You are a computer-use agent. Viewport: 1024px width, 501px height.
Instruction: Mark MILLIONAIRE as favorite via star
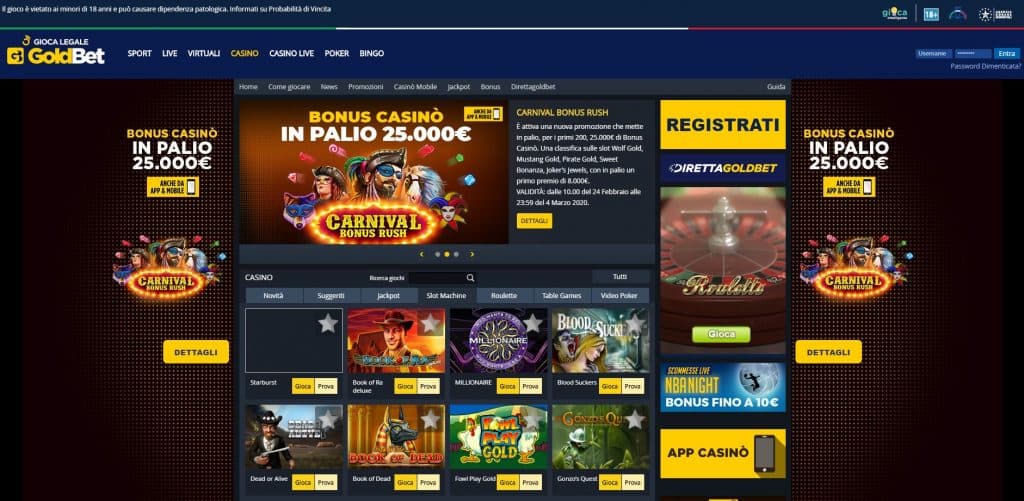pyautogui.click(x=532, y=323)
